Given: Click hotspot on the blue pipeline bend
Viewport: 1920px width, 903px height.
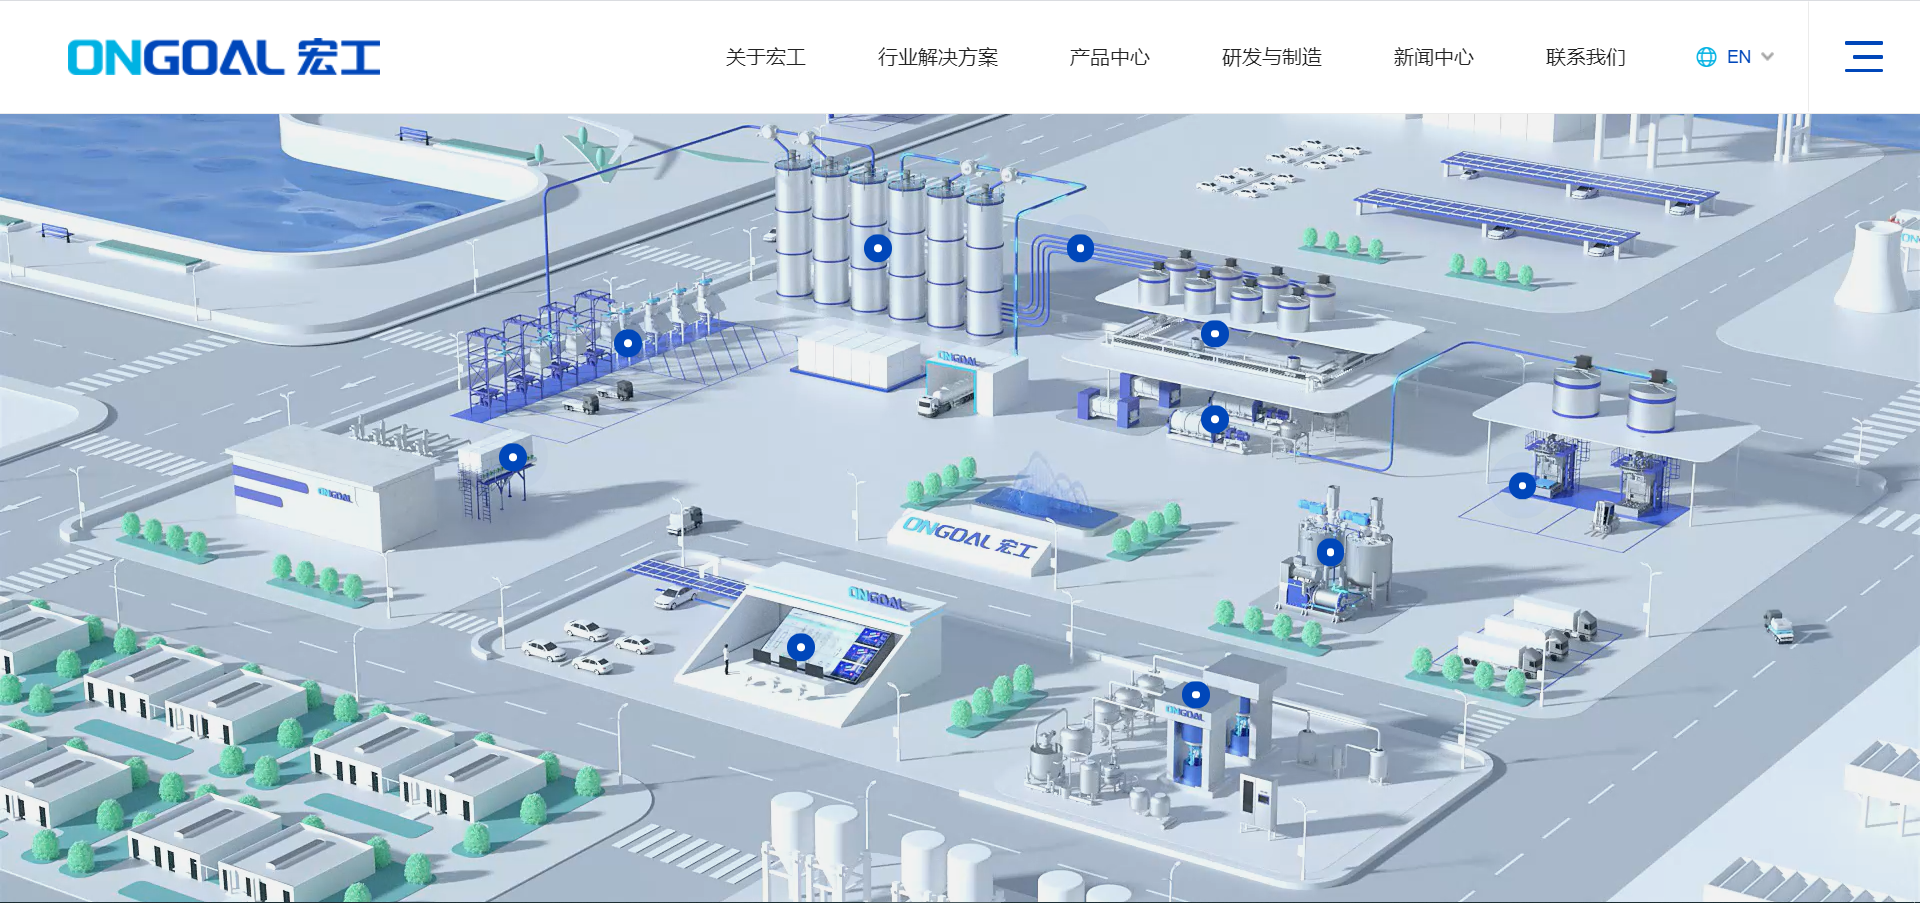Looking at the screenshot, I should coord(1080,248).
